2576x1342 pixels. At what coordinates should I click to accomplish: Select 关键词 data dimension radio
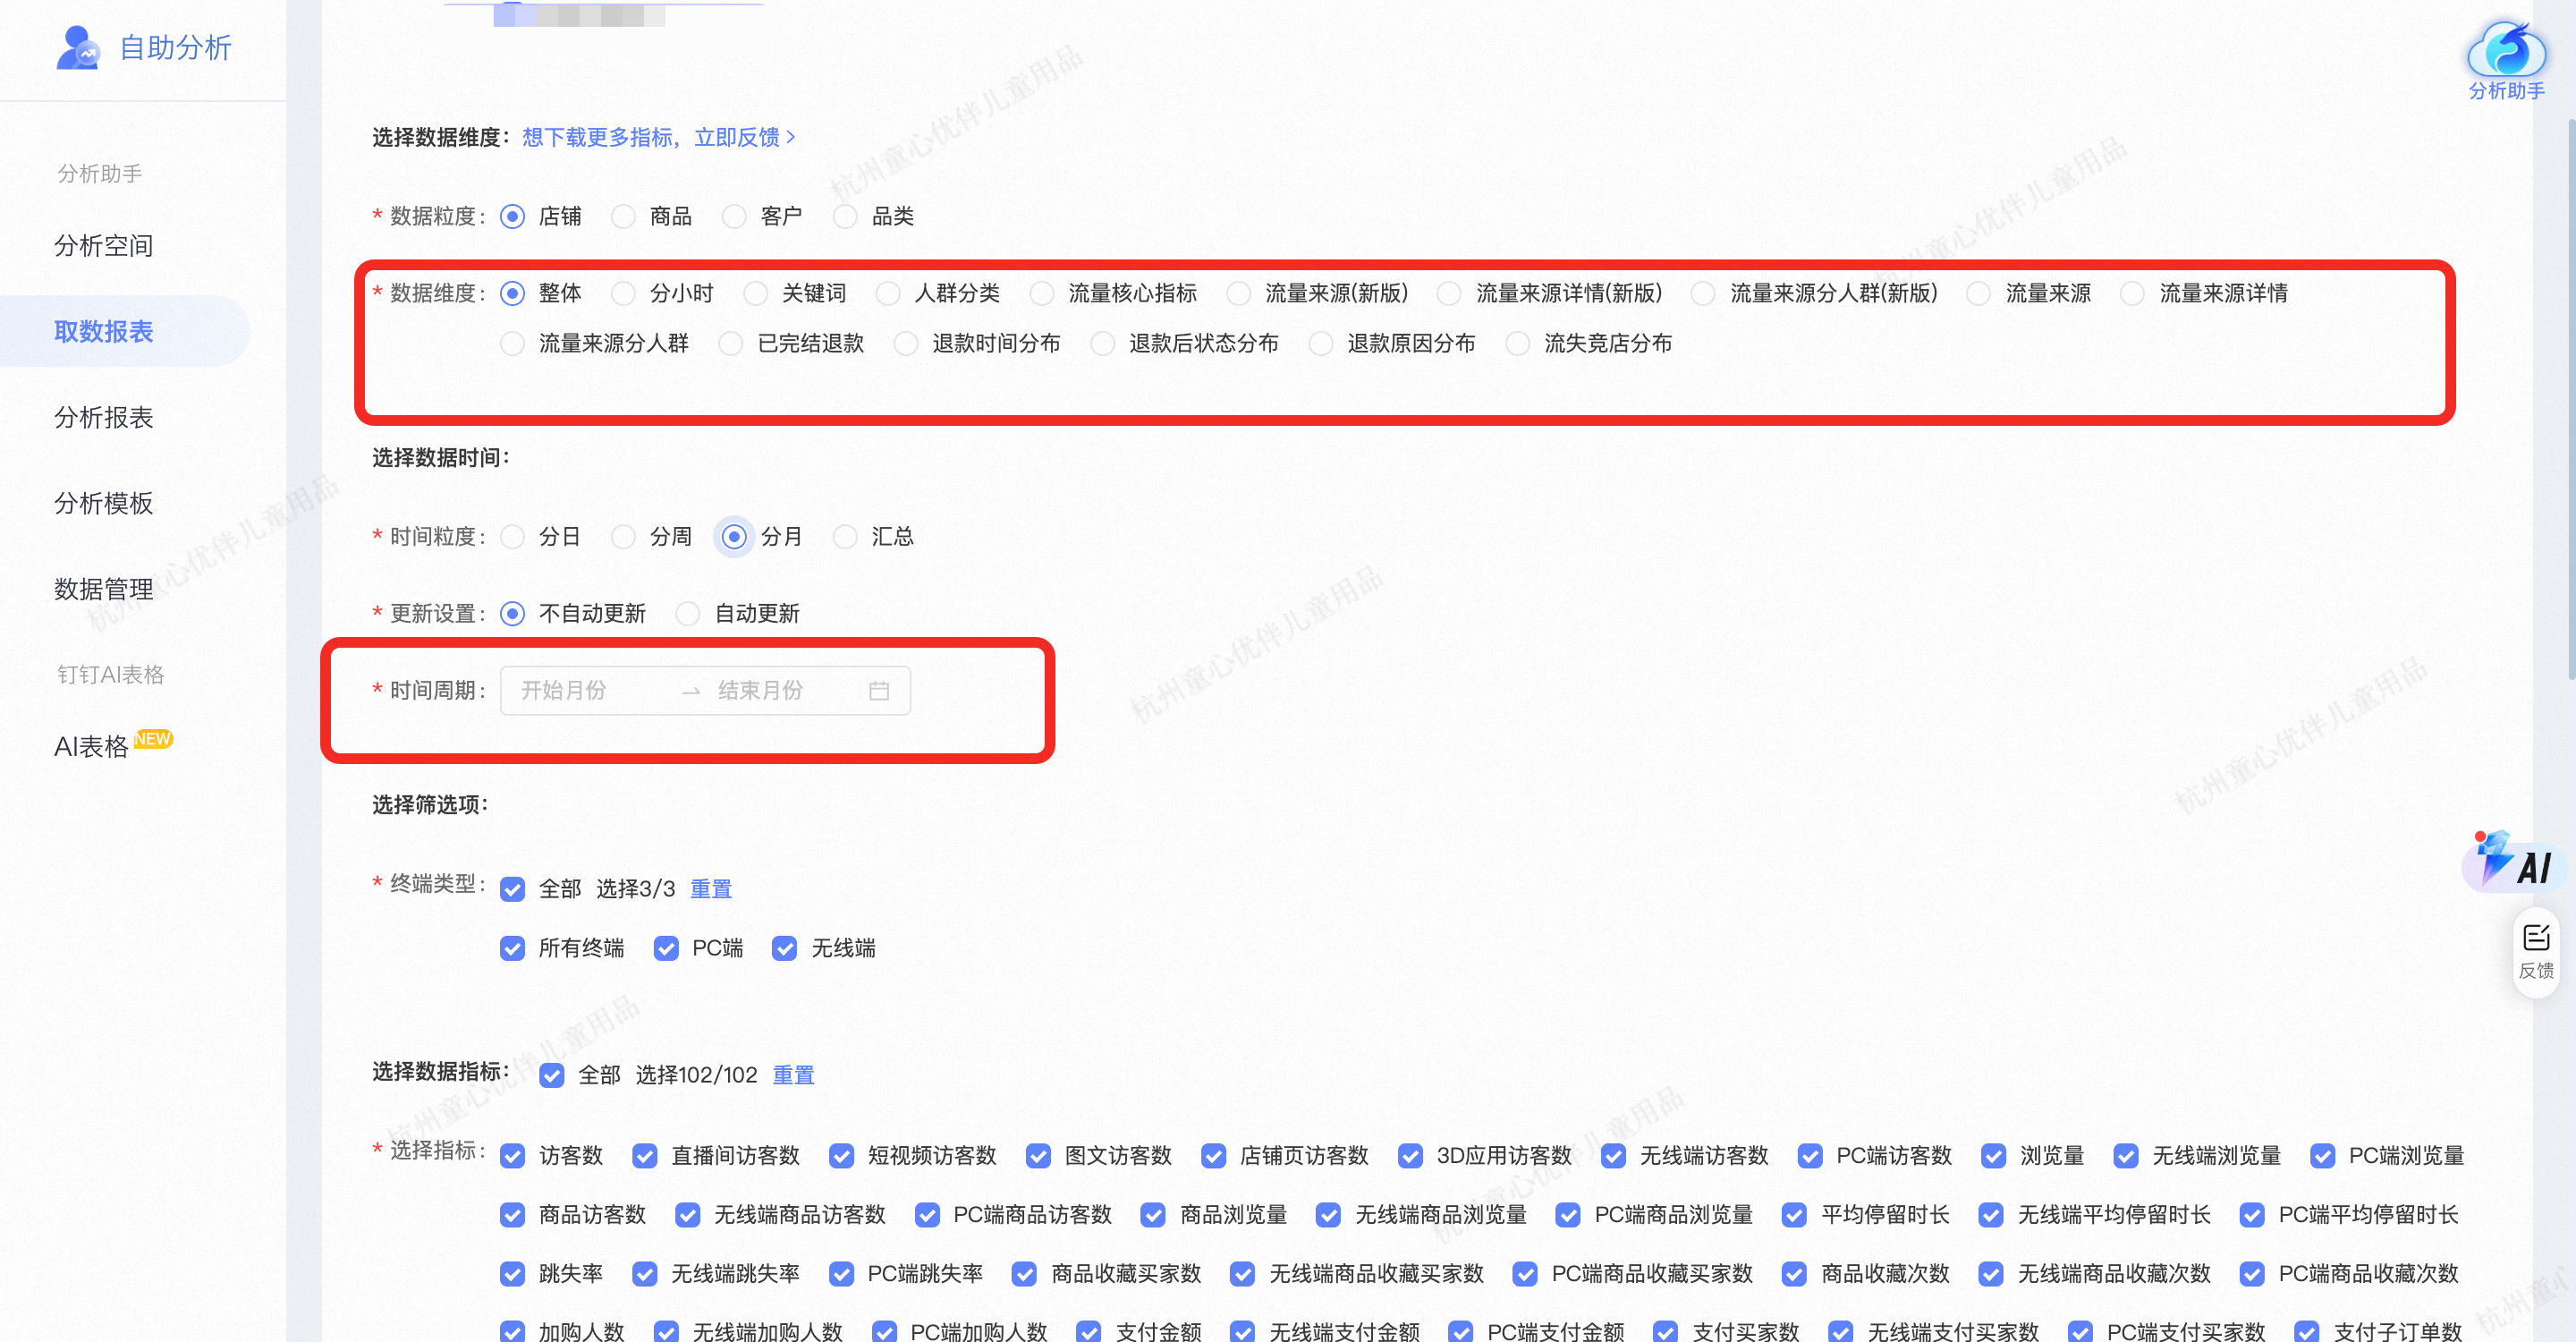[x=756, y=294]
